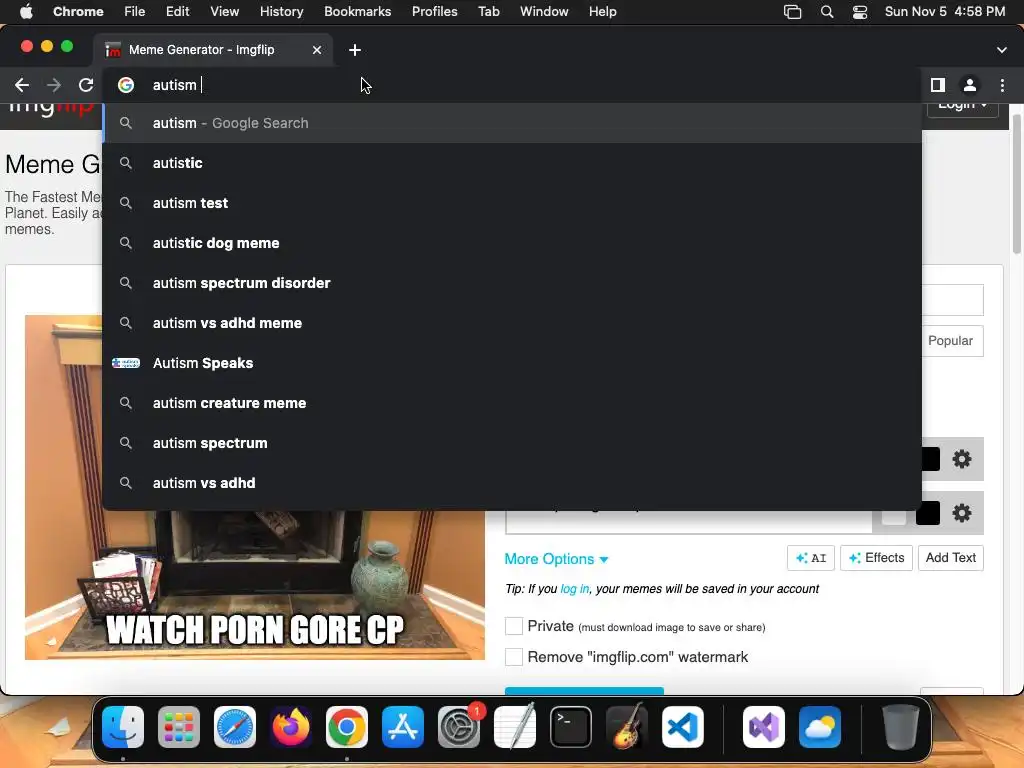Reload the page with the refresh icon

point(86,85)
